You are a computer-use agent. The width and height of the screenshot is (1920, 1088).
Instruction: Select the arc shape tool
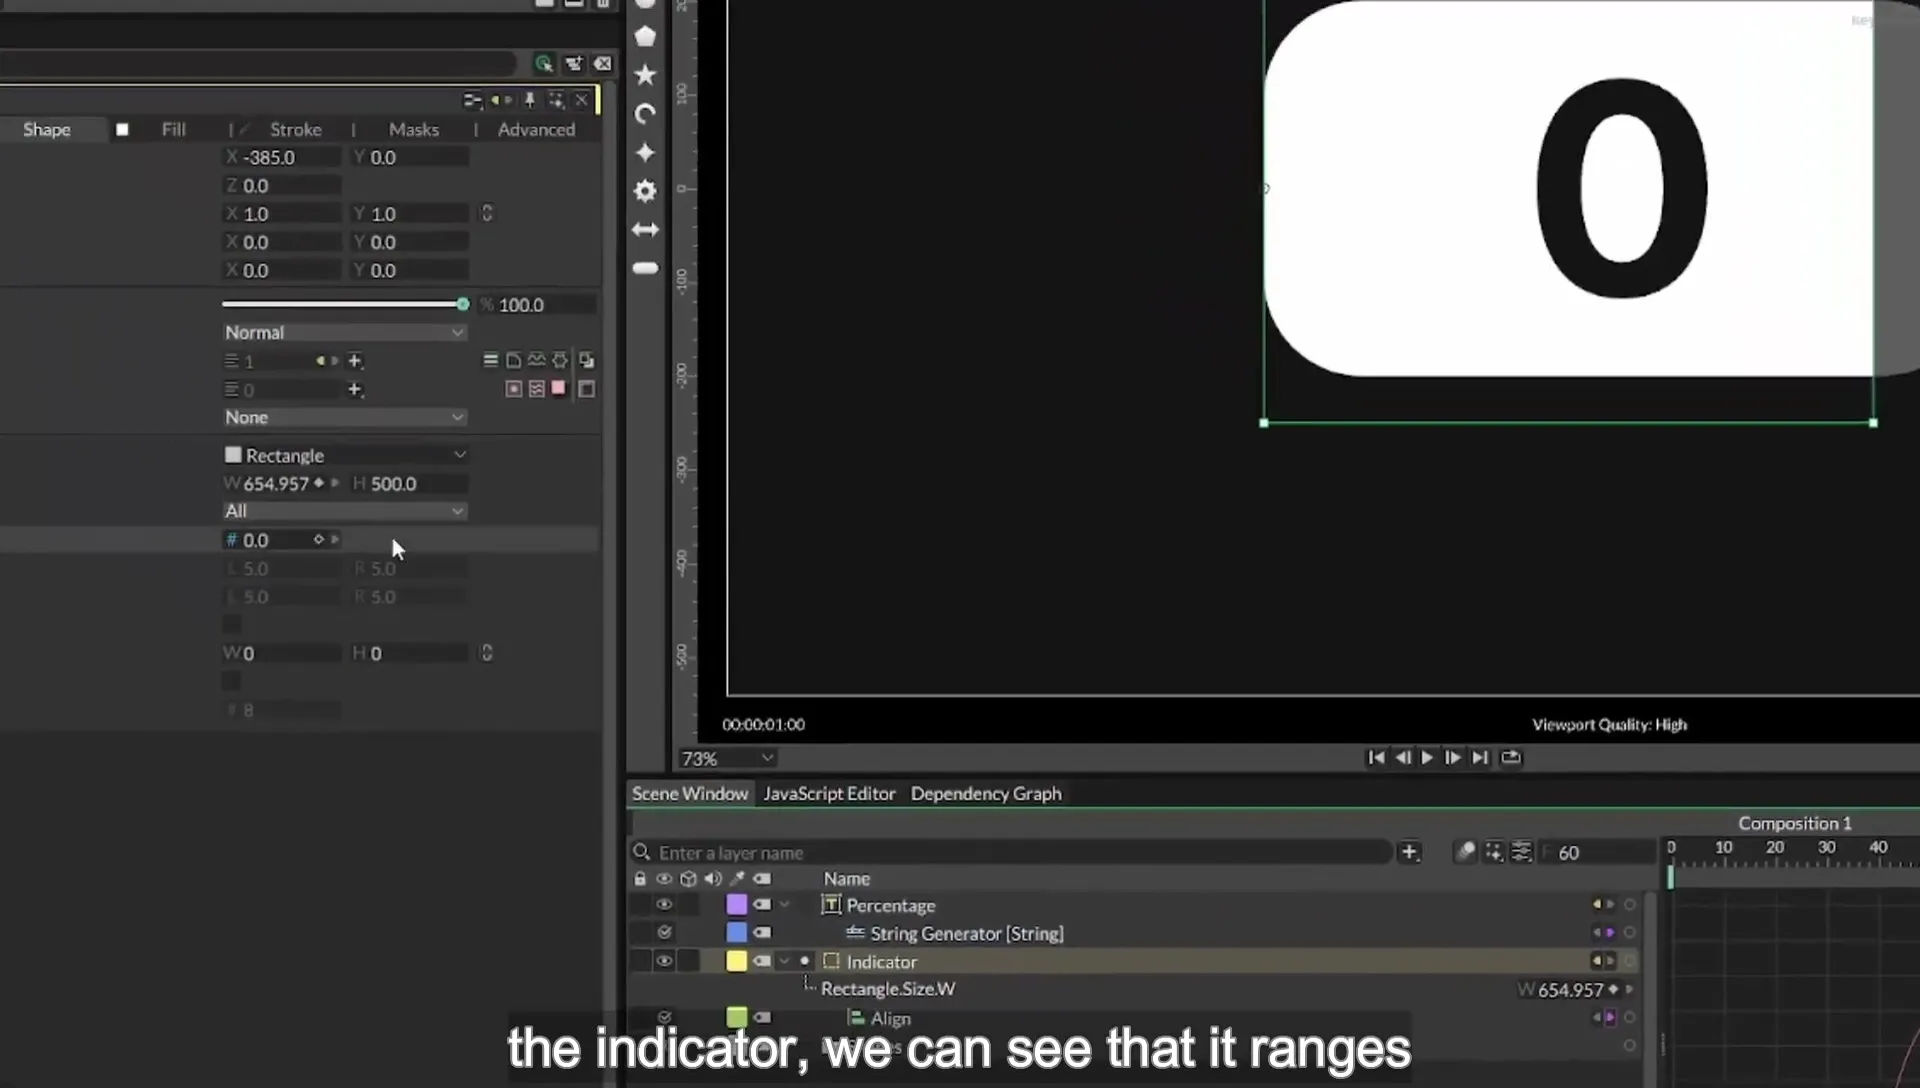[x=645, y=113]
